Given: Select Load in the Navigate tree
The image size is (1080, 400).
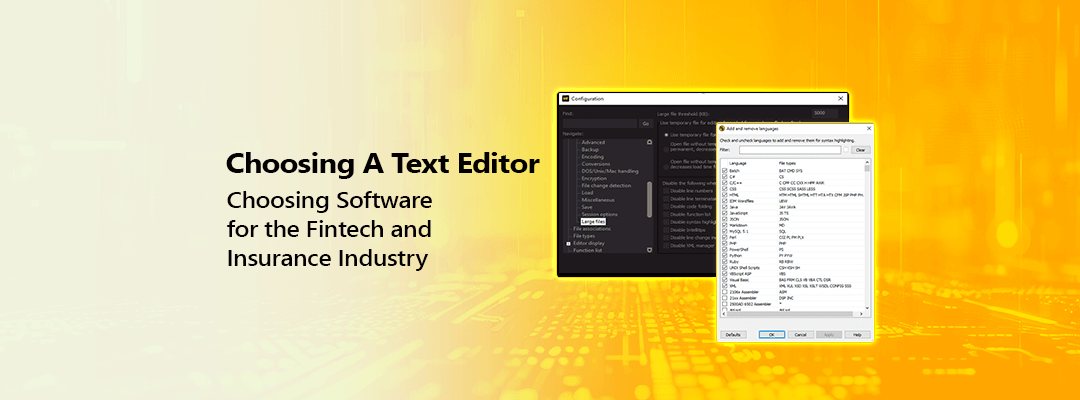Looking at the screenshot, I should click(x=588, y=193).
